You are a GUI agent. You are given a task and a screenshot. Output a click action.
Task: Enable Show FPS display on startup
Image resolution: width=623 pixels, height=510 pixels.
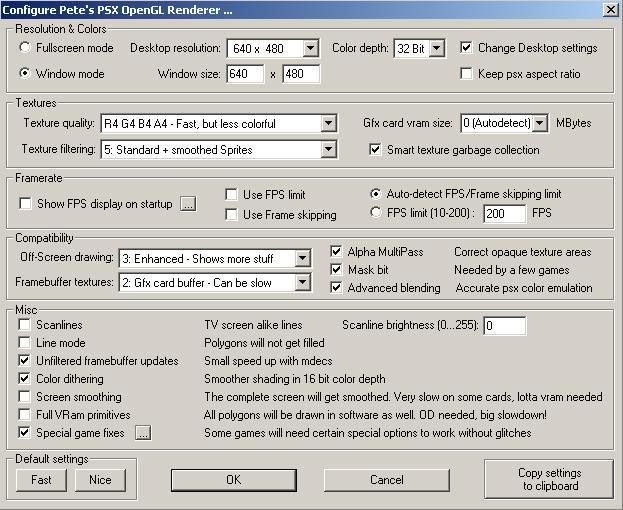tap(25, 203)
